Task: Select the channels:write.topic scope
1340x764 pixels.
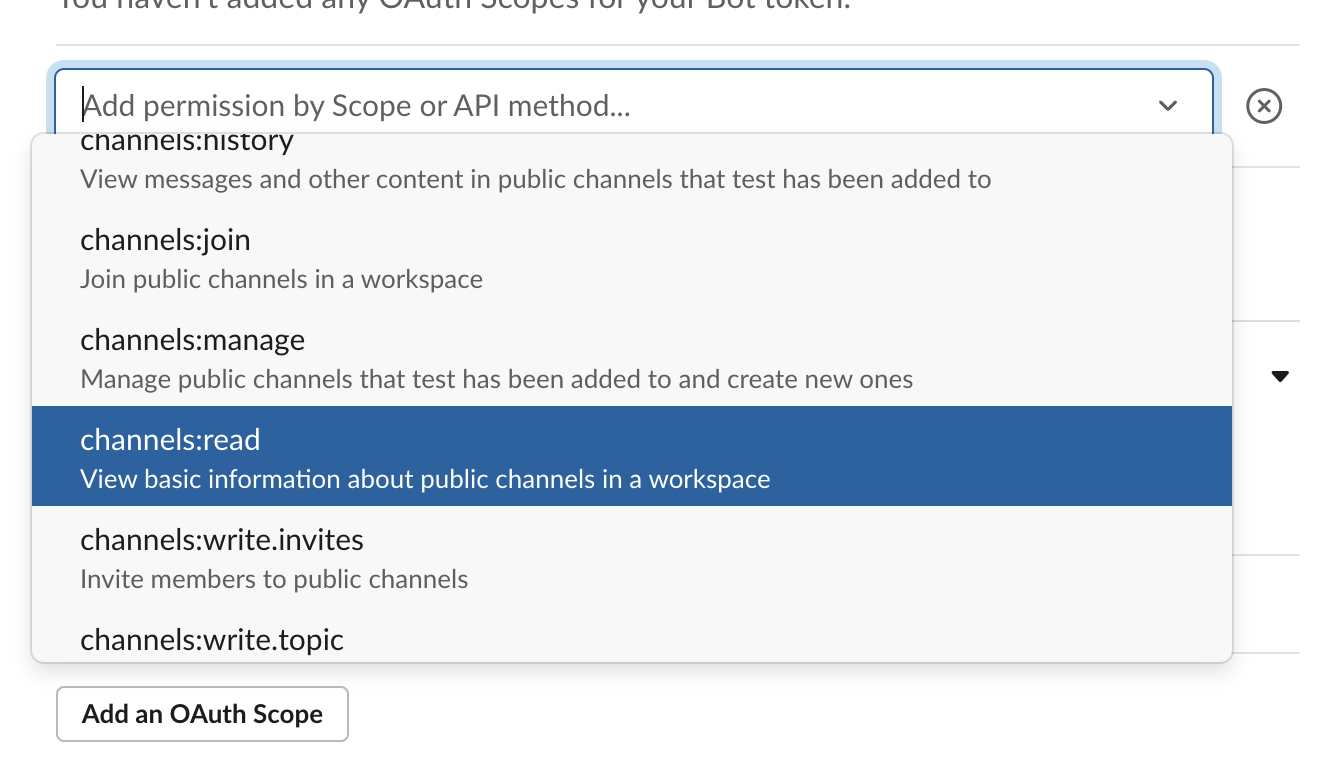Action: pyautogui.click(x=211, y=639)
